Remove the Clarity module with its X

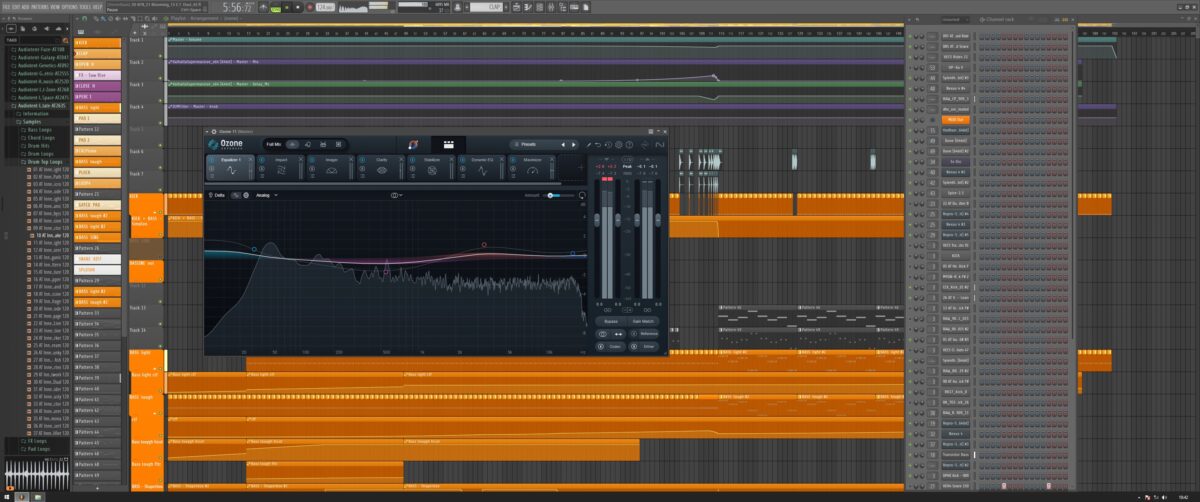[401, 159]
